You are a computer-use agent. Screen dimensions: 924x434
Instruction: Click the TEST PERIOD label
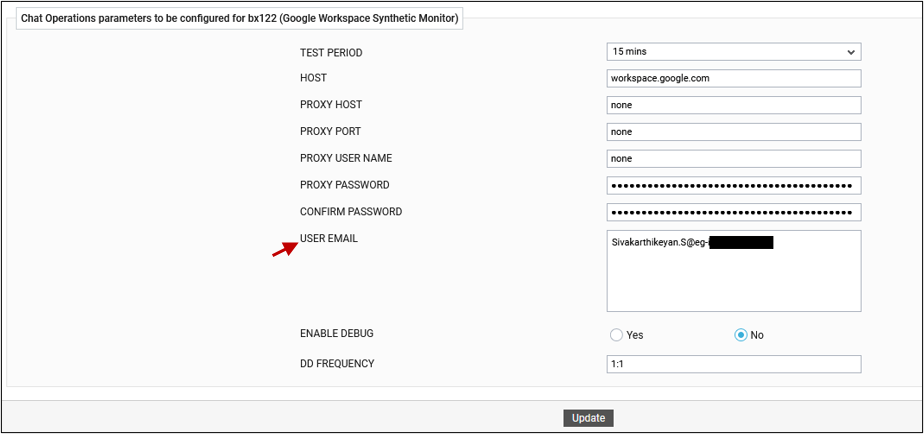coord(331,52)
